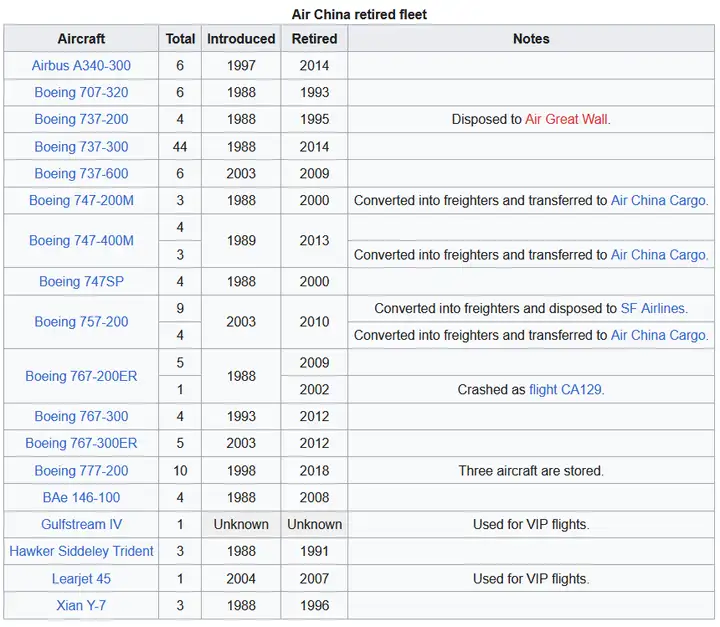This screenshot has height=627, width=720.
Task: Open the Boeing 707-320 link
Action: [x=81, y=92]
